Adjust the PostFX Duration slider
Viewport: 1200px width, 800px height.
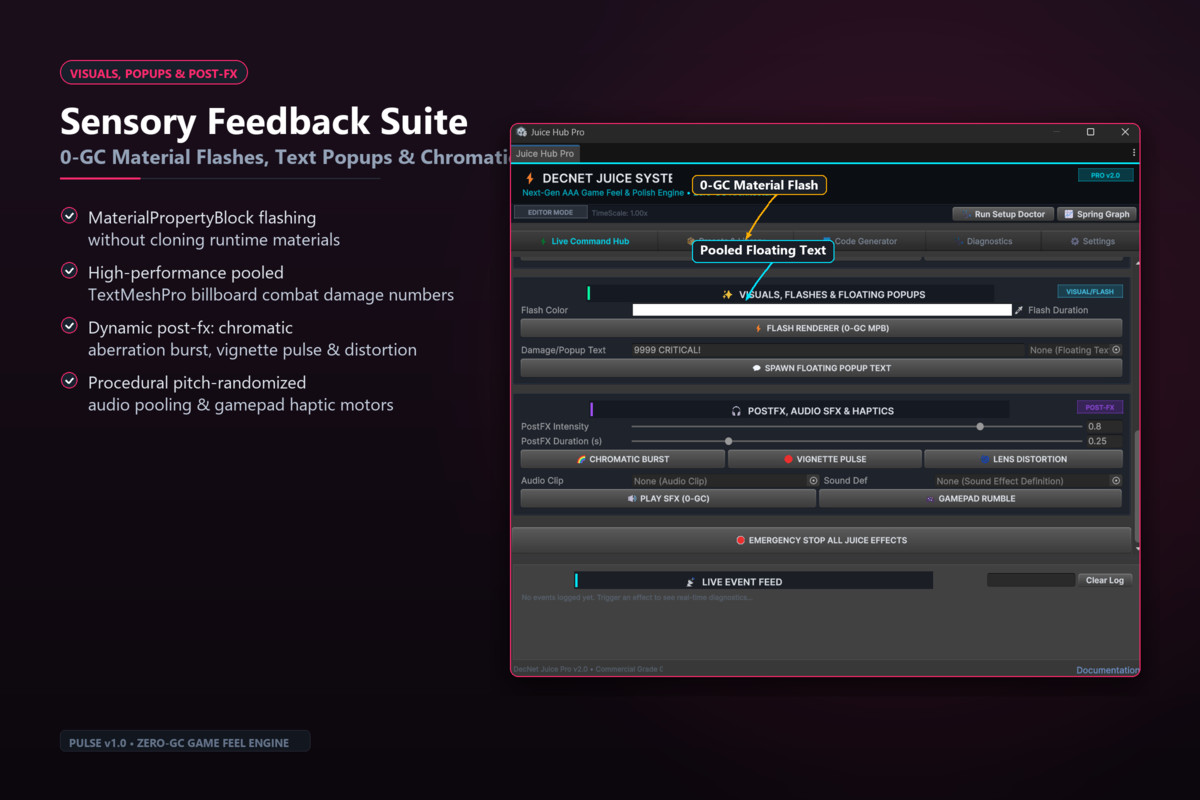coord(857,441)
